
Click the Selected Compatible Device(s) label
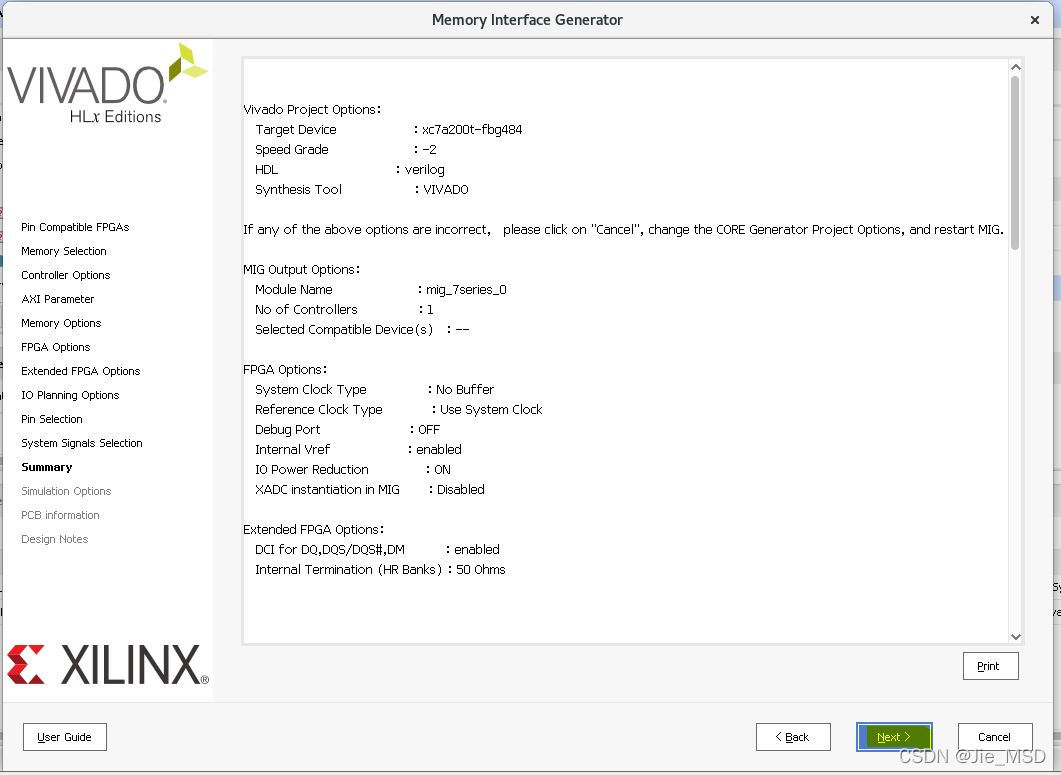pos(344,330)
